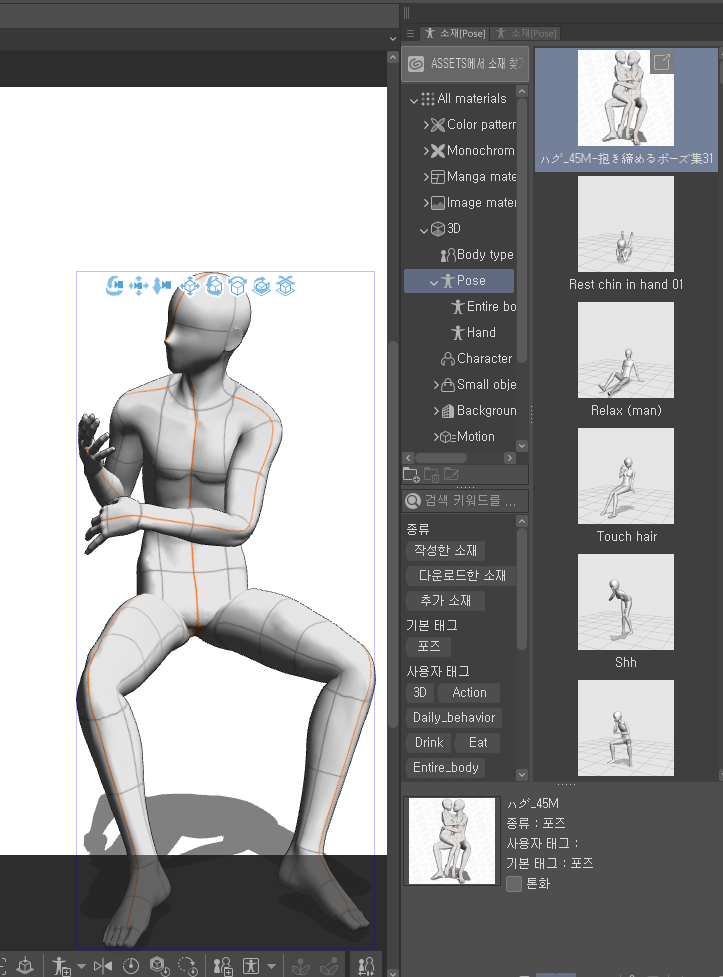Select the Hand pose subfolder
The width and height of the screenshot is (723, 977).
(x=473, y=333)
